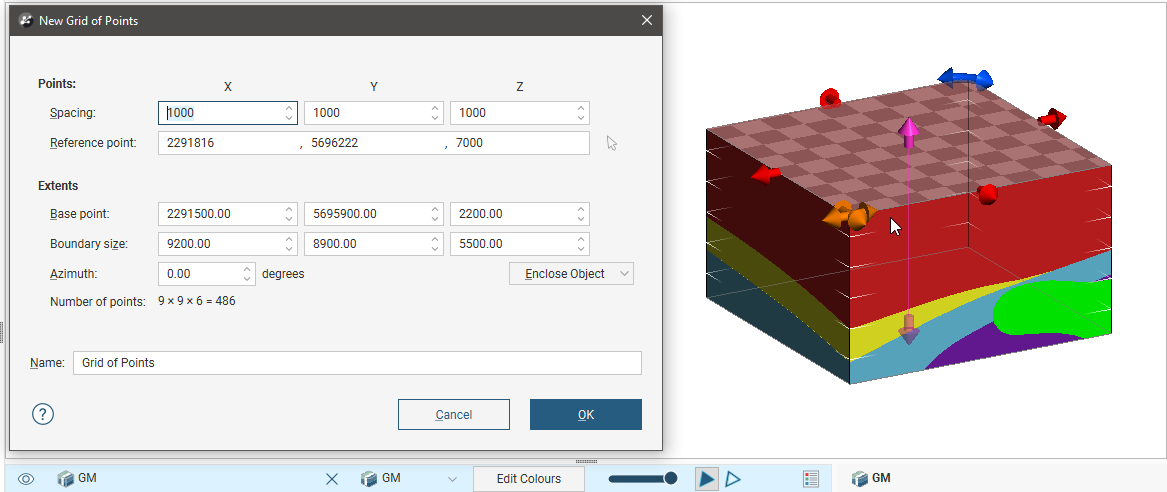The image size is (1167, 492).
Task: Click the filled play-arrow icon for GM
Action: pyautogui.click(x=707, y=479)
